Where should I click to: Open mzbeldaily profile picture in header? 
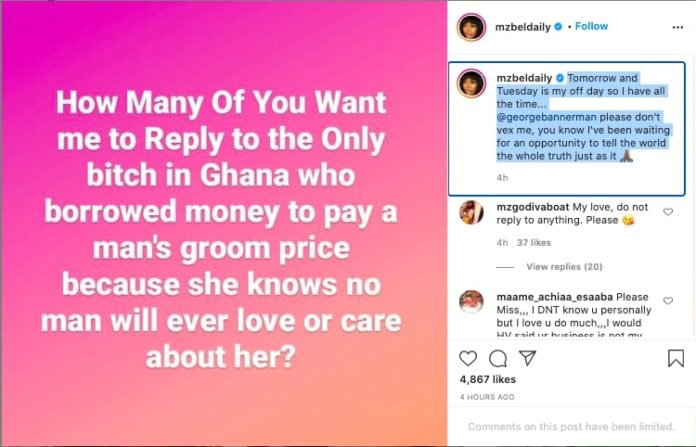(471, 28)
